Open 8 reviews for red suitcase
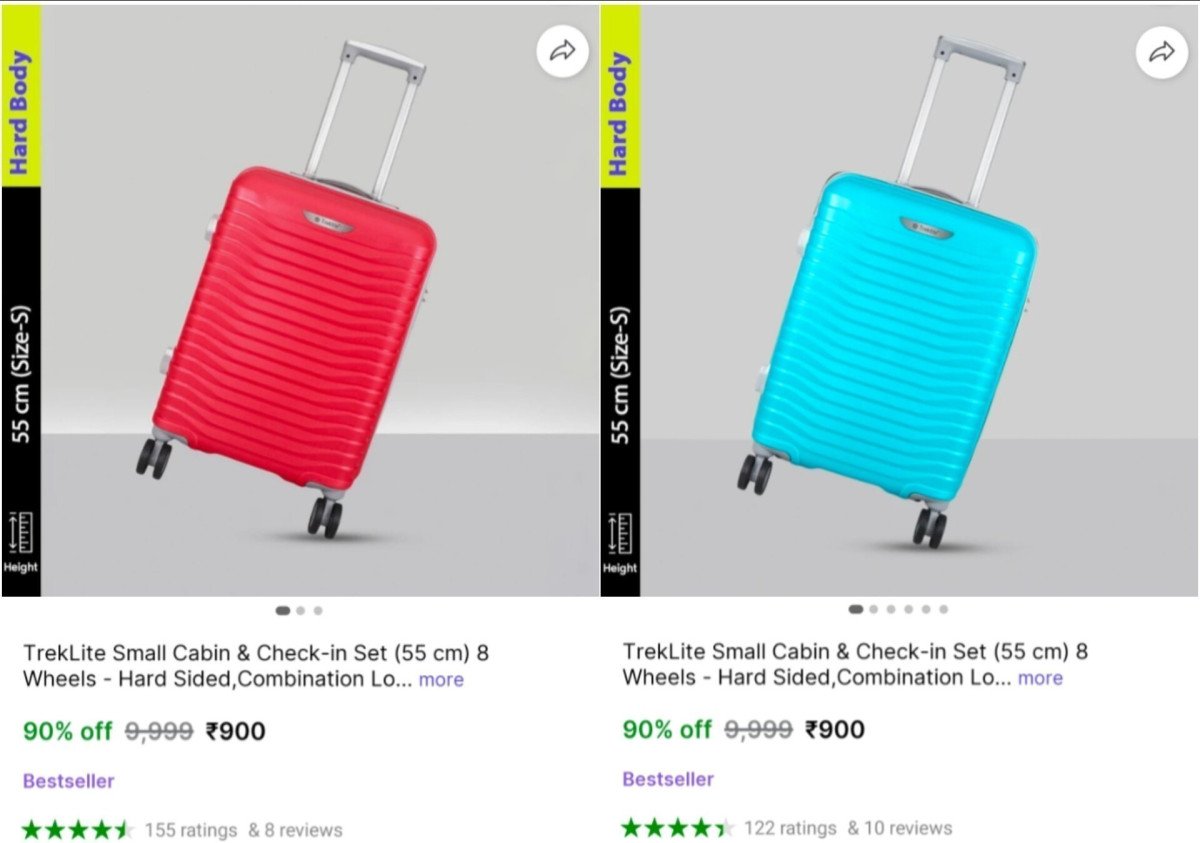1200x843 pixels. tap(298, 829)
